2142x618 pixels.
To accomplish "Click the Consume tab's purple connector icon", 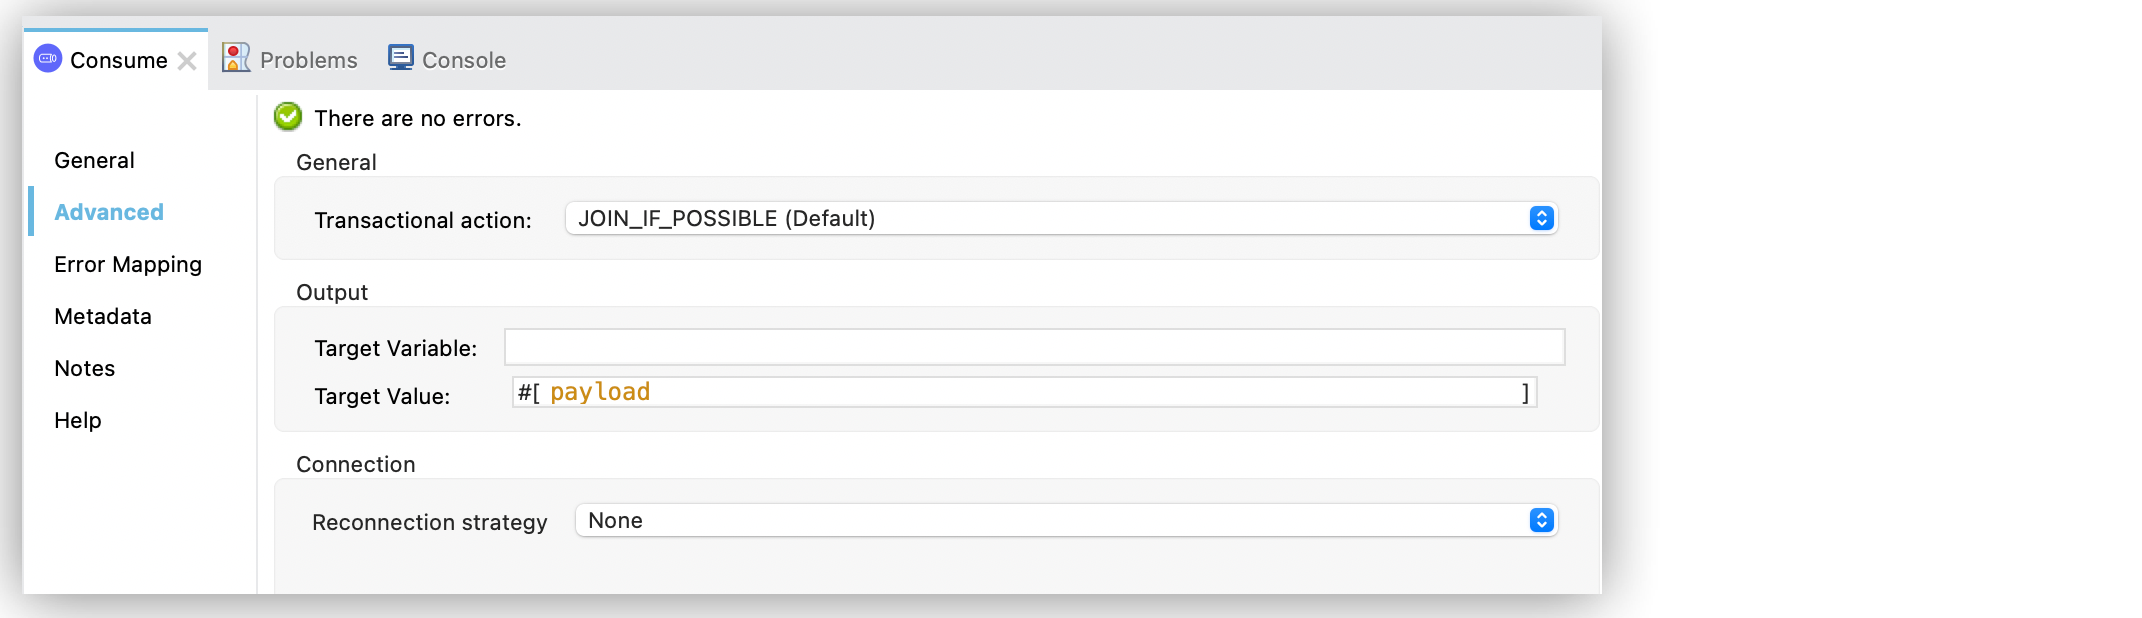I will (48, 59).
